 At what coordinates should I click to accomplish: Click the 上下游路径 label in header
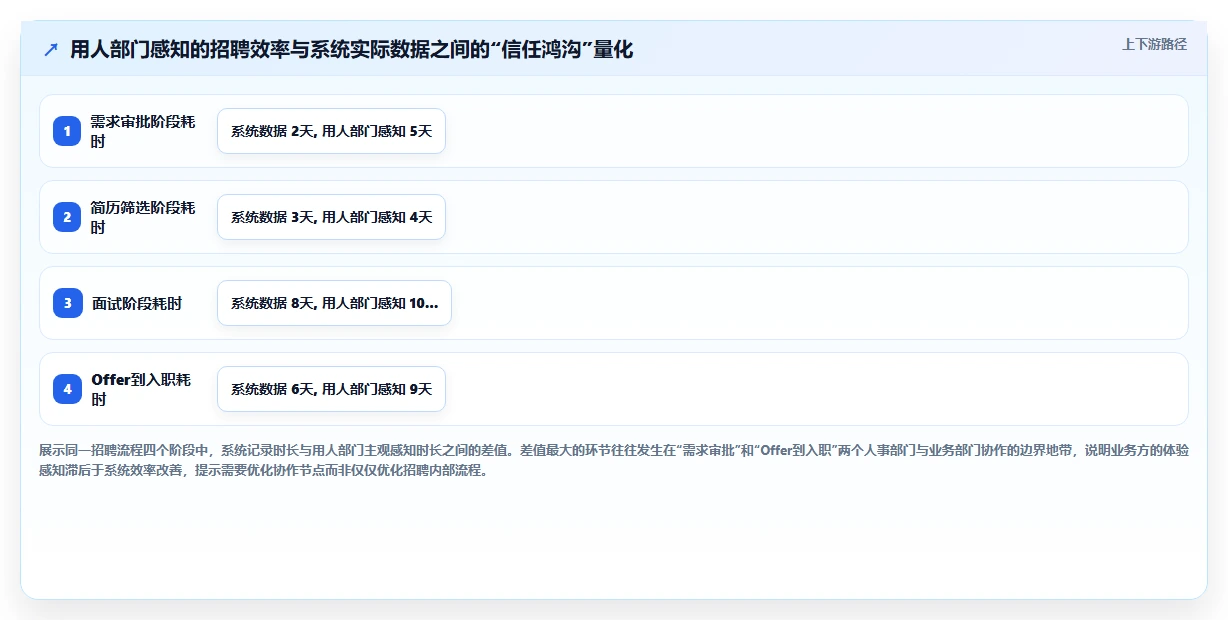(1155, 44)
